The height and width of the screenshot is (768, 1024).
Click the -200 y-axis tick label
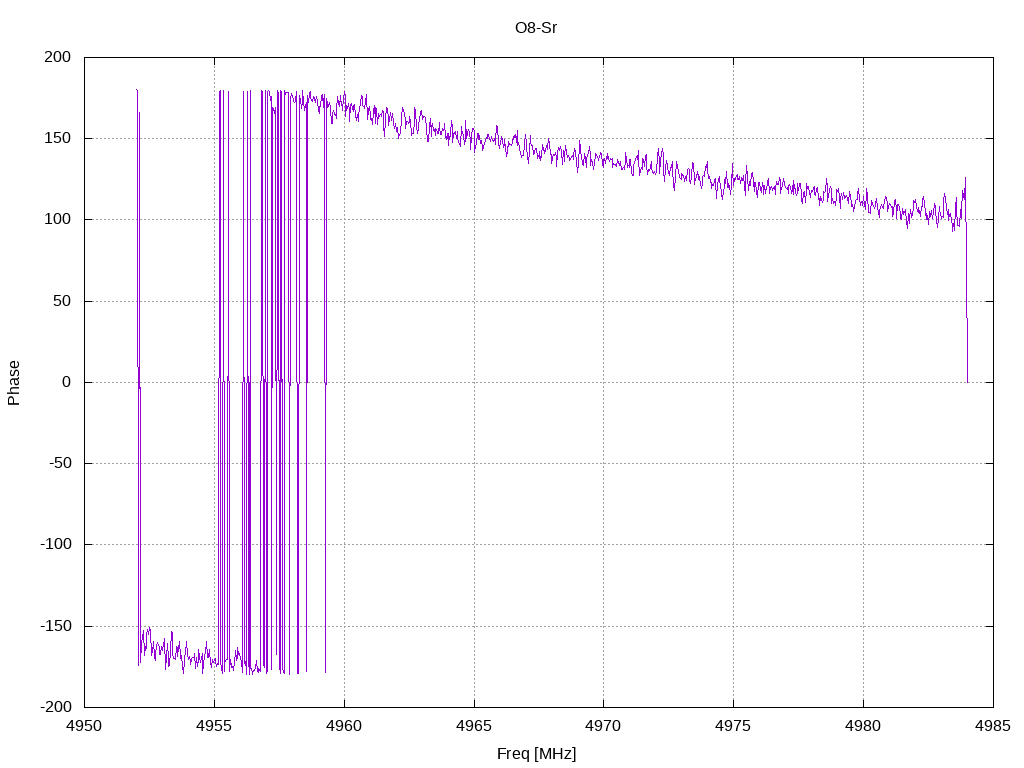(x=56, y=707)
